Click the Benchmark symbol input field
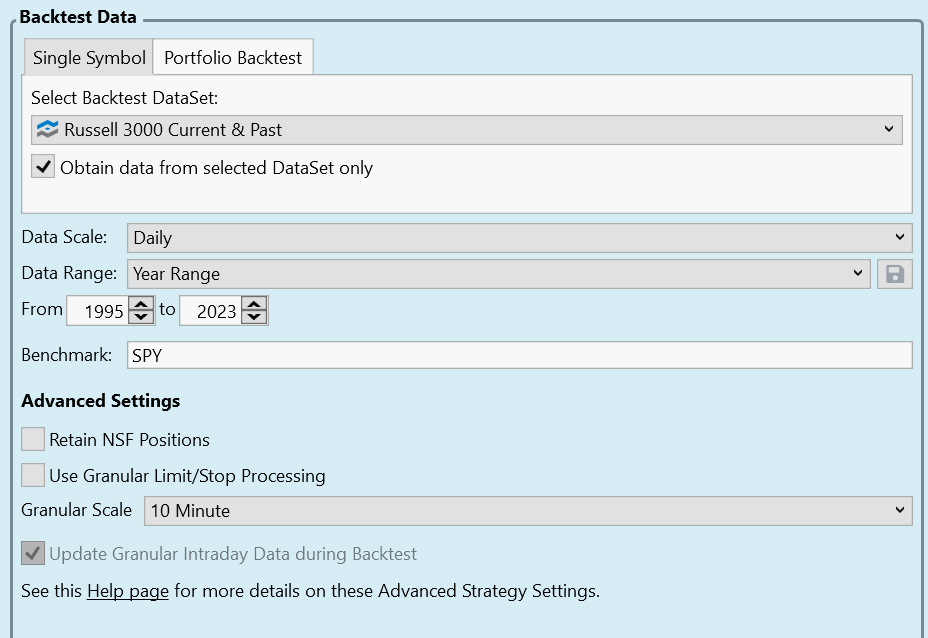The image size is (928, 638). point(519,355)
